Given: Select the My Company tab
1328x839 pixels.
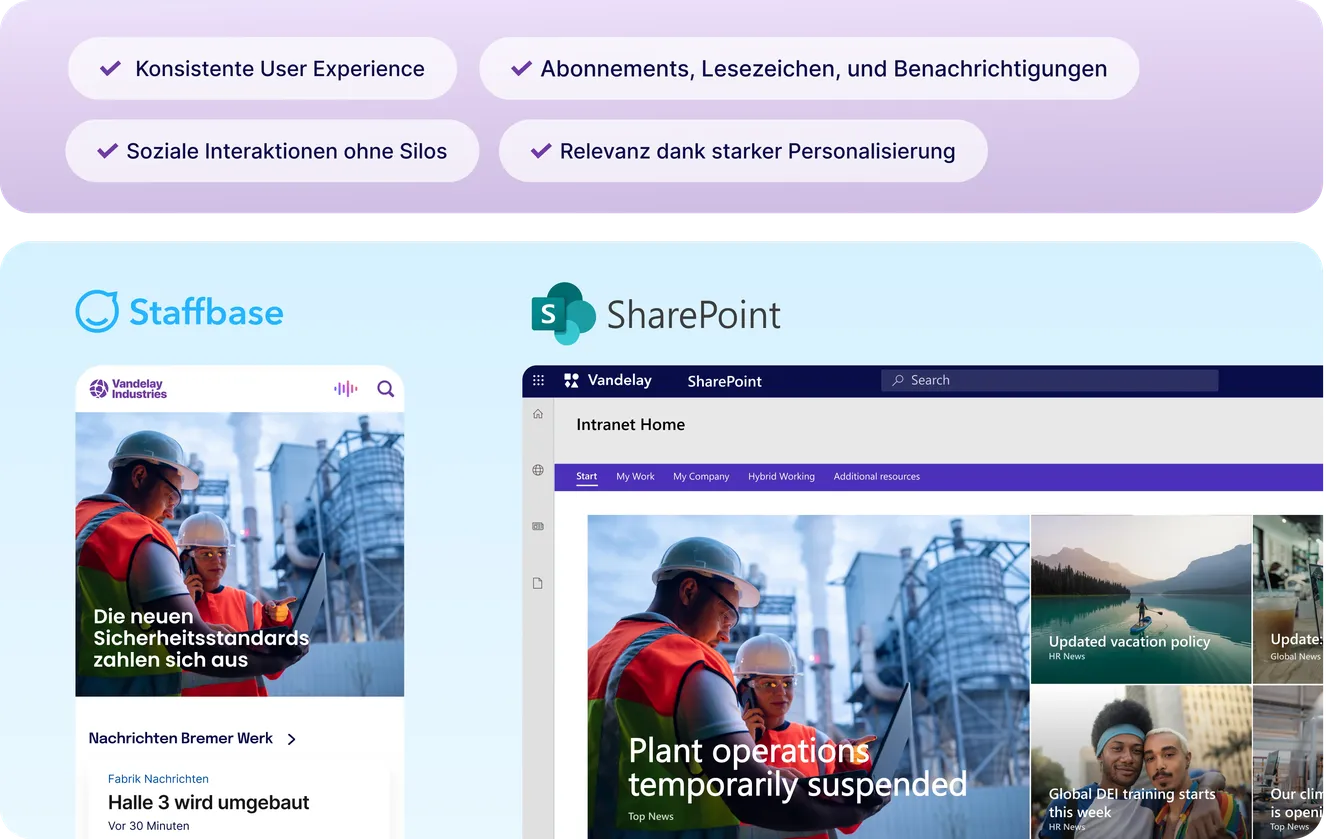Looking at the screenshot, I should point(701,476).
